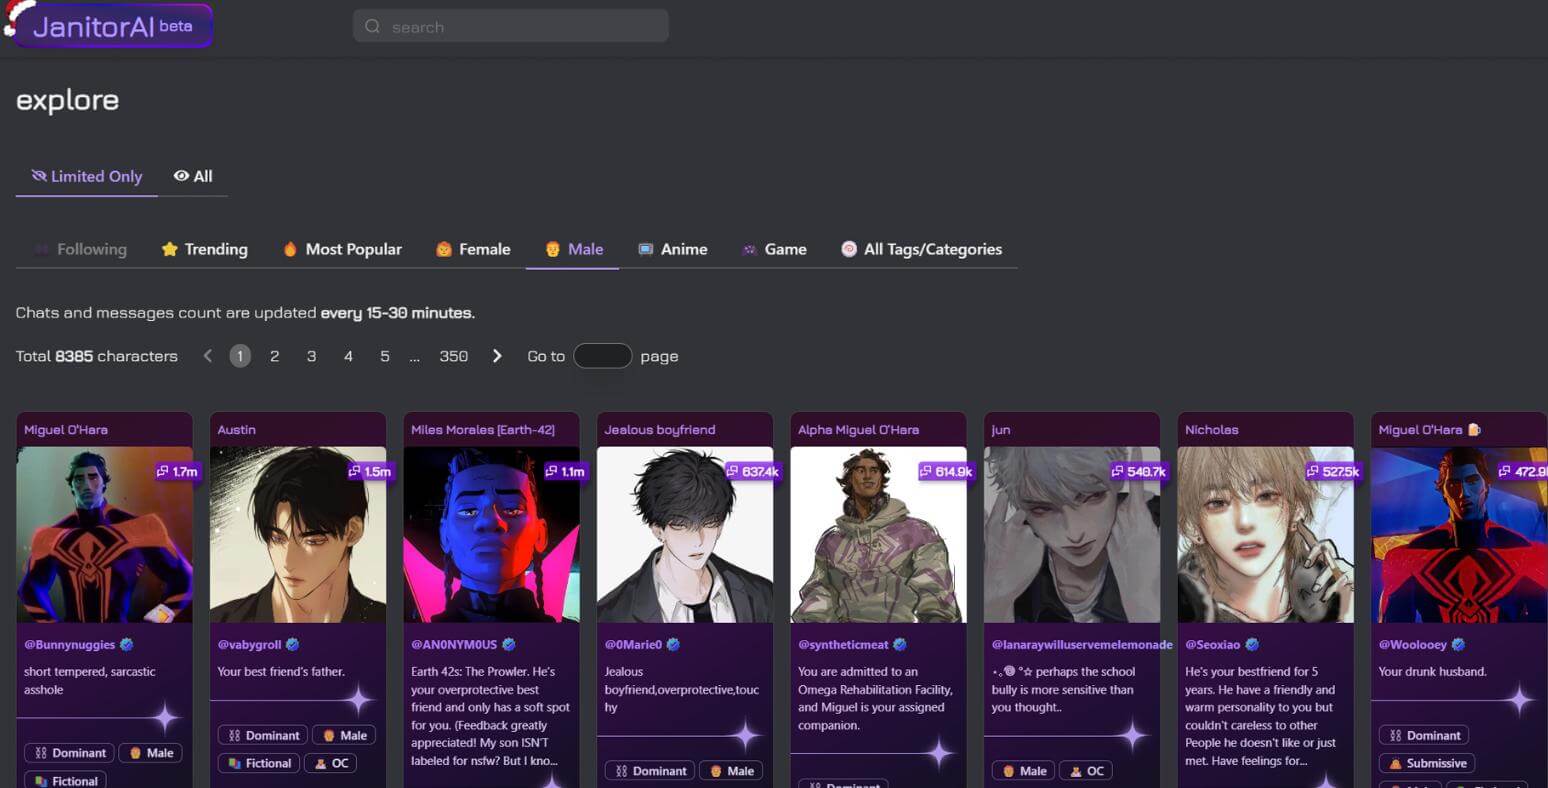Open the first Miguel O'Hara card image
This screenshot has height=788, width=1548.
pyautogui.click(x=104, y=534)
